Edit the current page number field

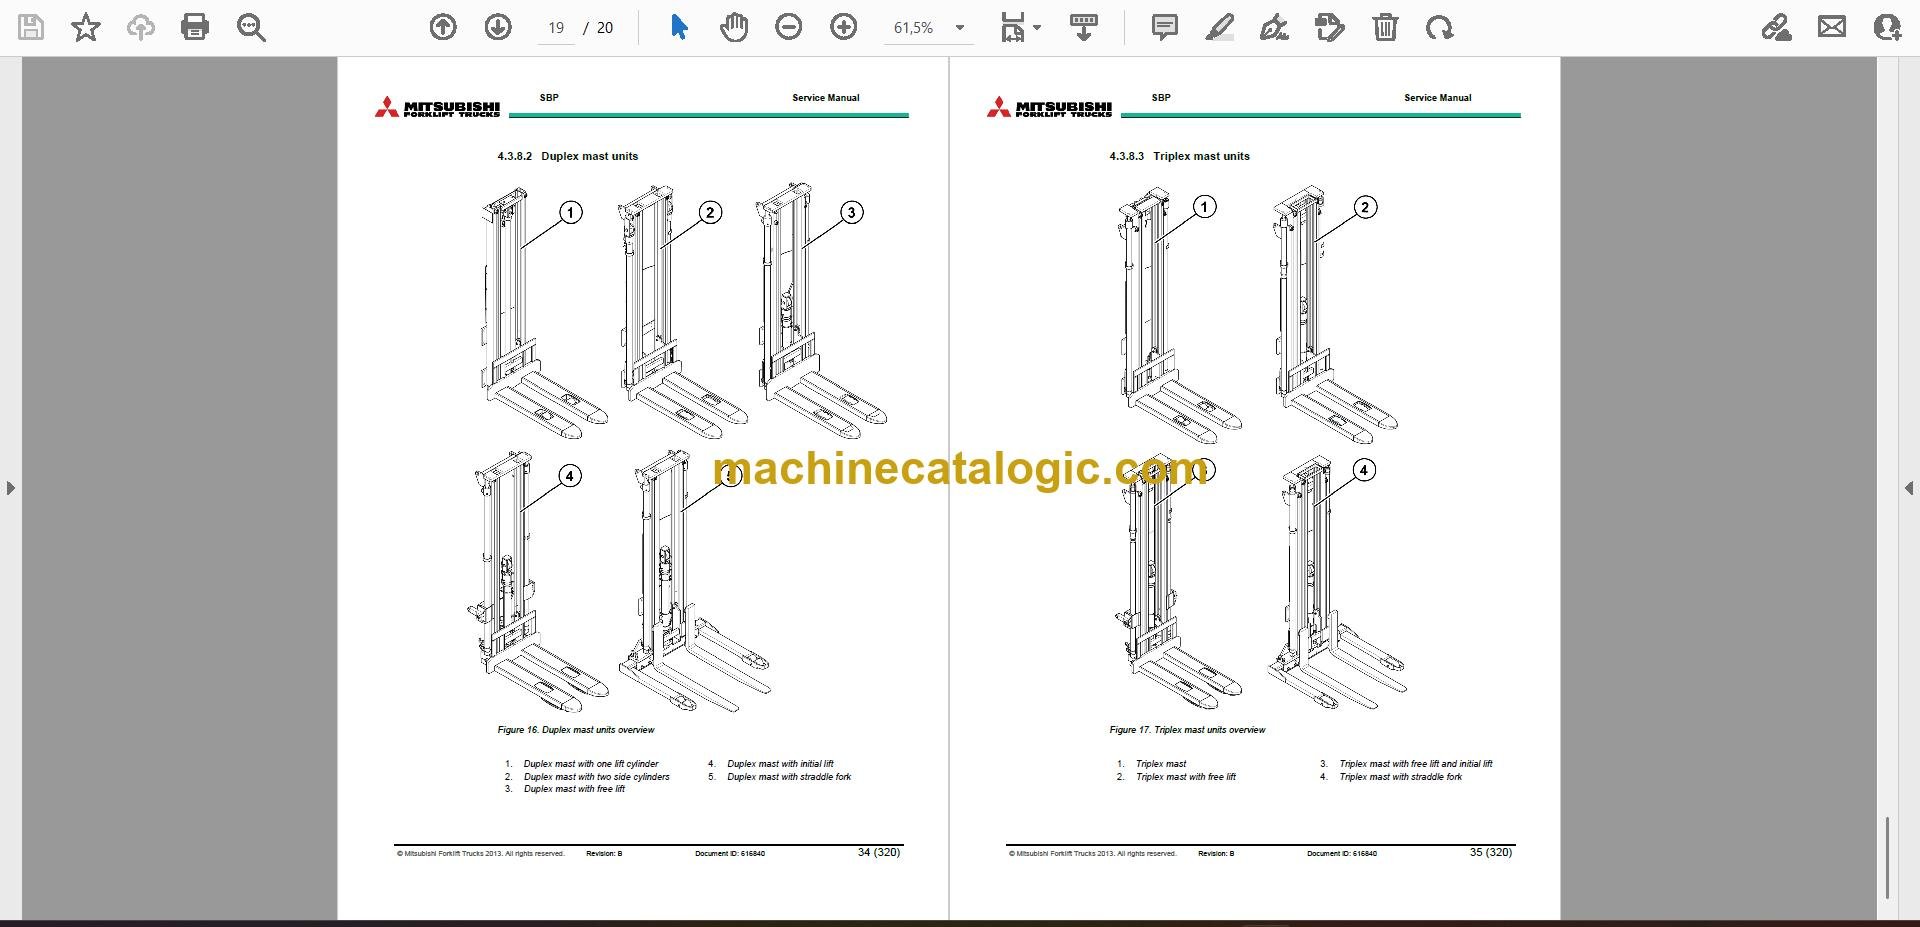(x=556, y=28)
